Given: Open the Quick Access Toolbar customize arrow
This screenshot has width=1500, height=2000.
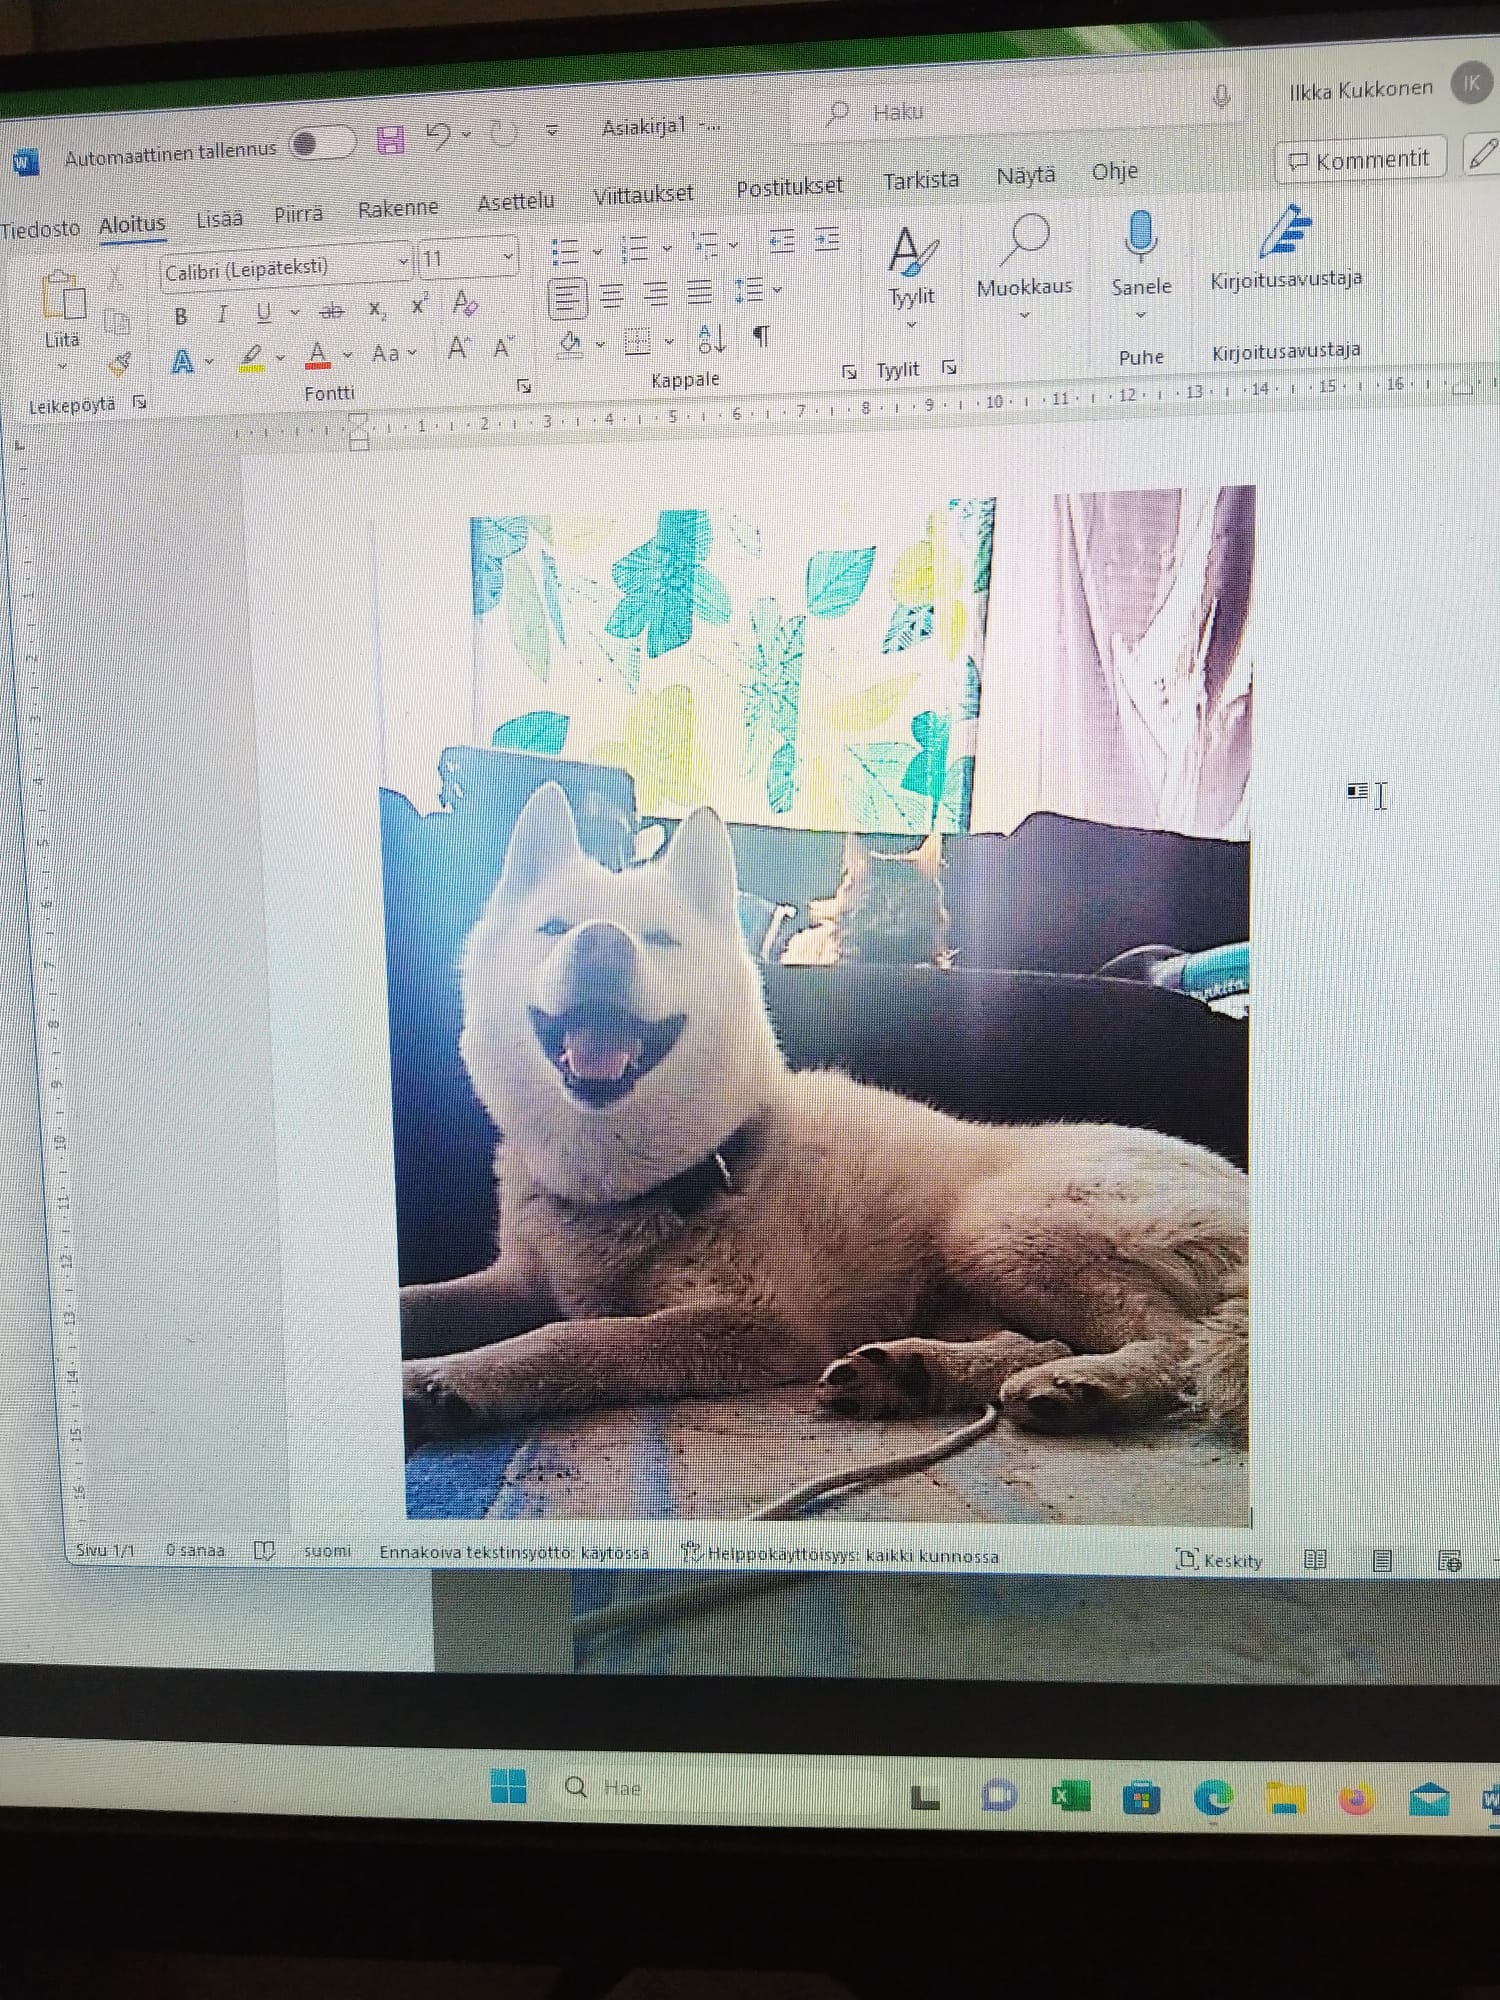Looking at the screenshot, I should (551, 130).
